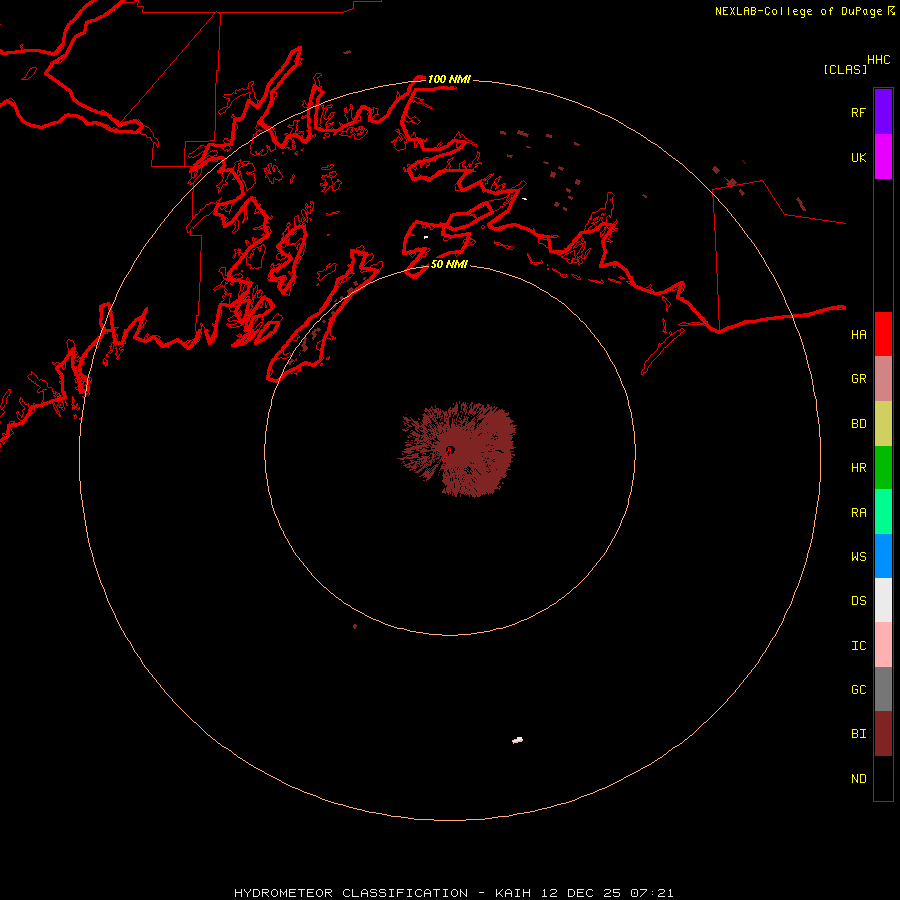Click the NEXLAB-College of DuPage credit text
Image resolution: width=900 pixels, height=900 pixels.
click(798, 11)
